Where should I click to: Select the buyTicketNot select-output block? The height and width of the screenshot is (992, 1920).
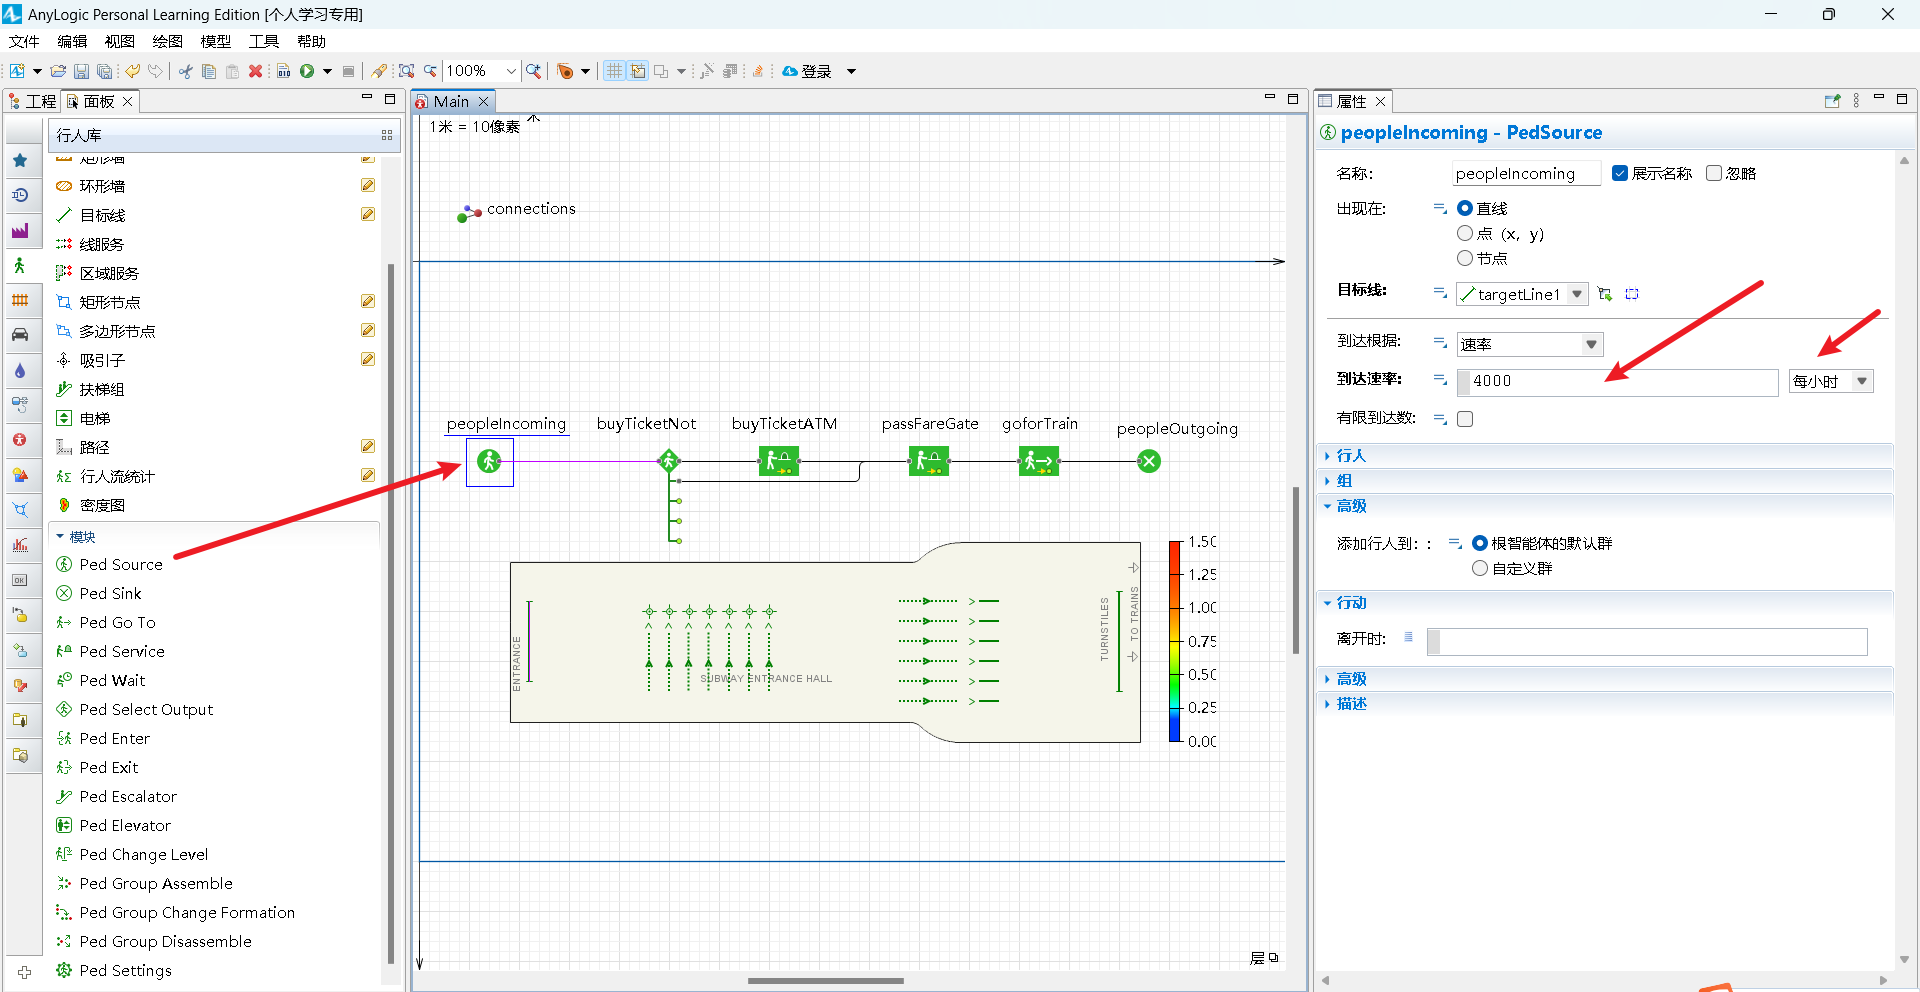[668, 461]
